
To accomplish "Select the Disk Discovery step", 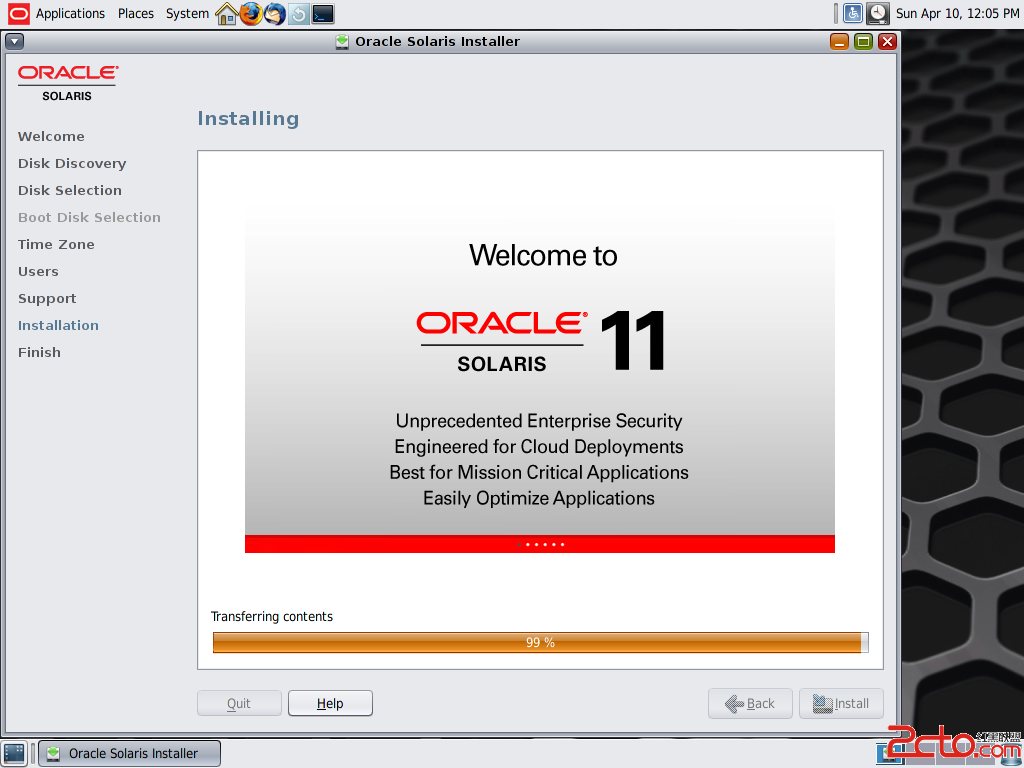I will (x=72, y=163).
